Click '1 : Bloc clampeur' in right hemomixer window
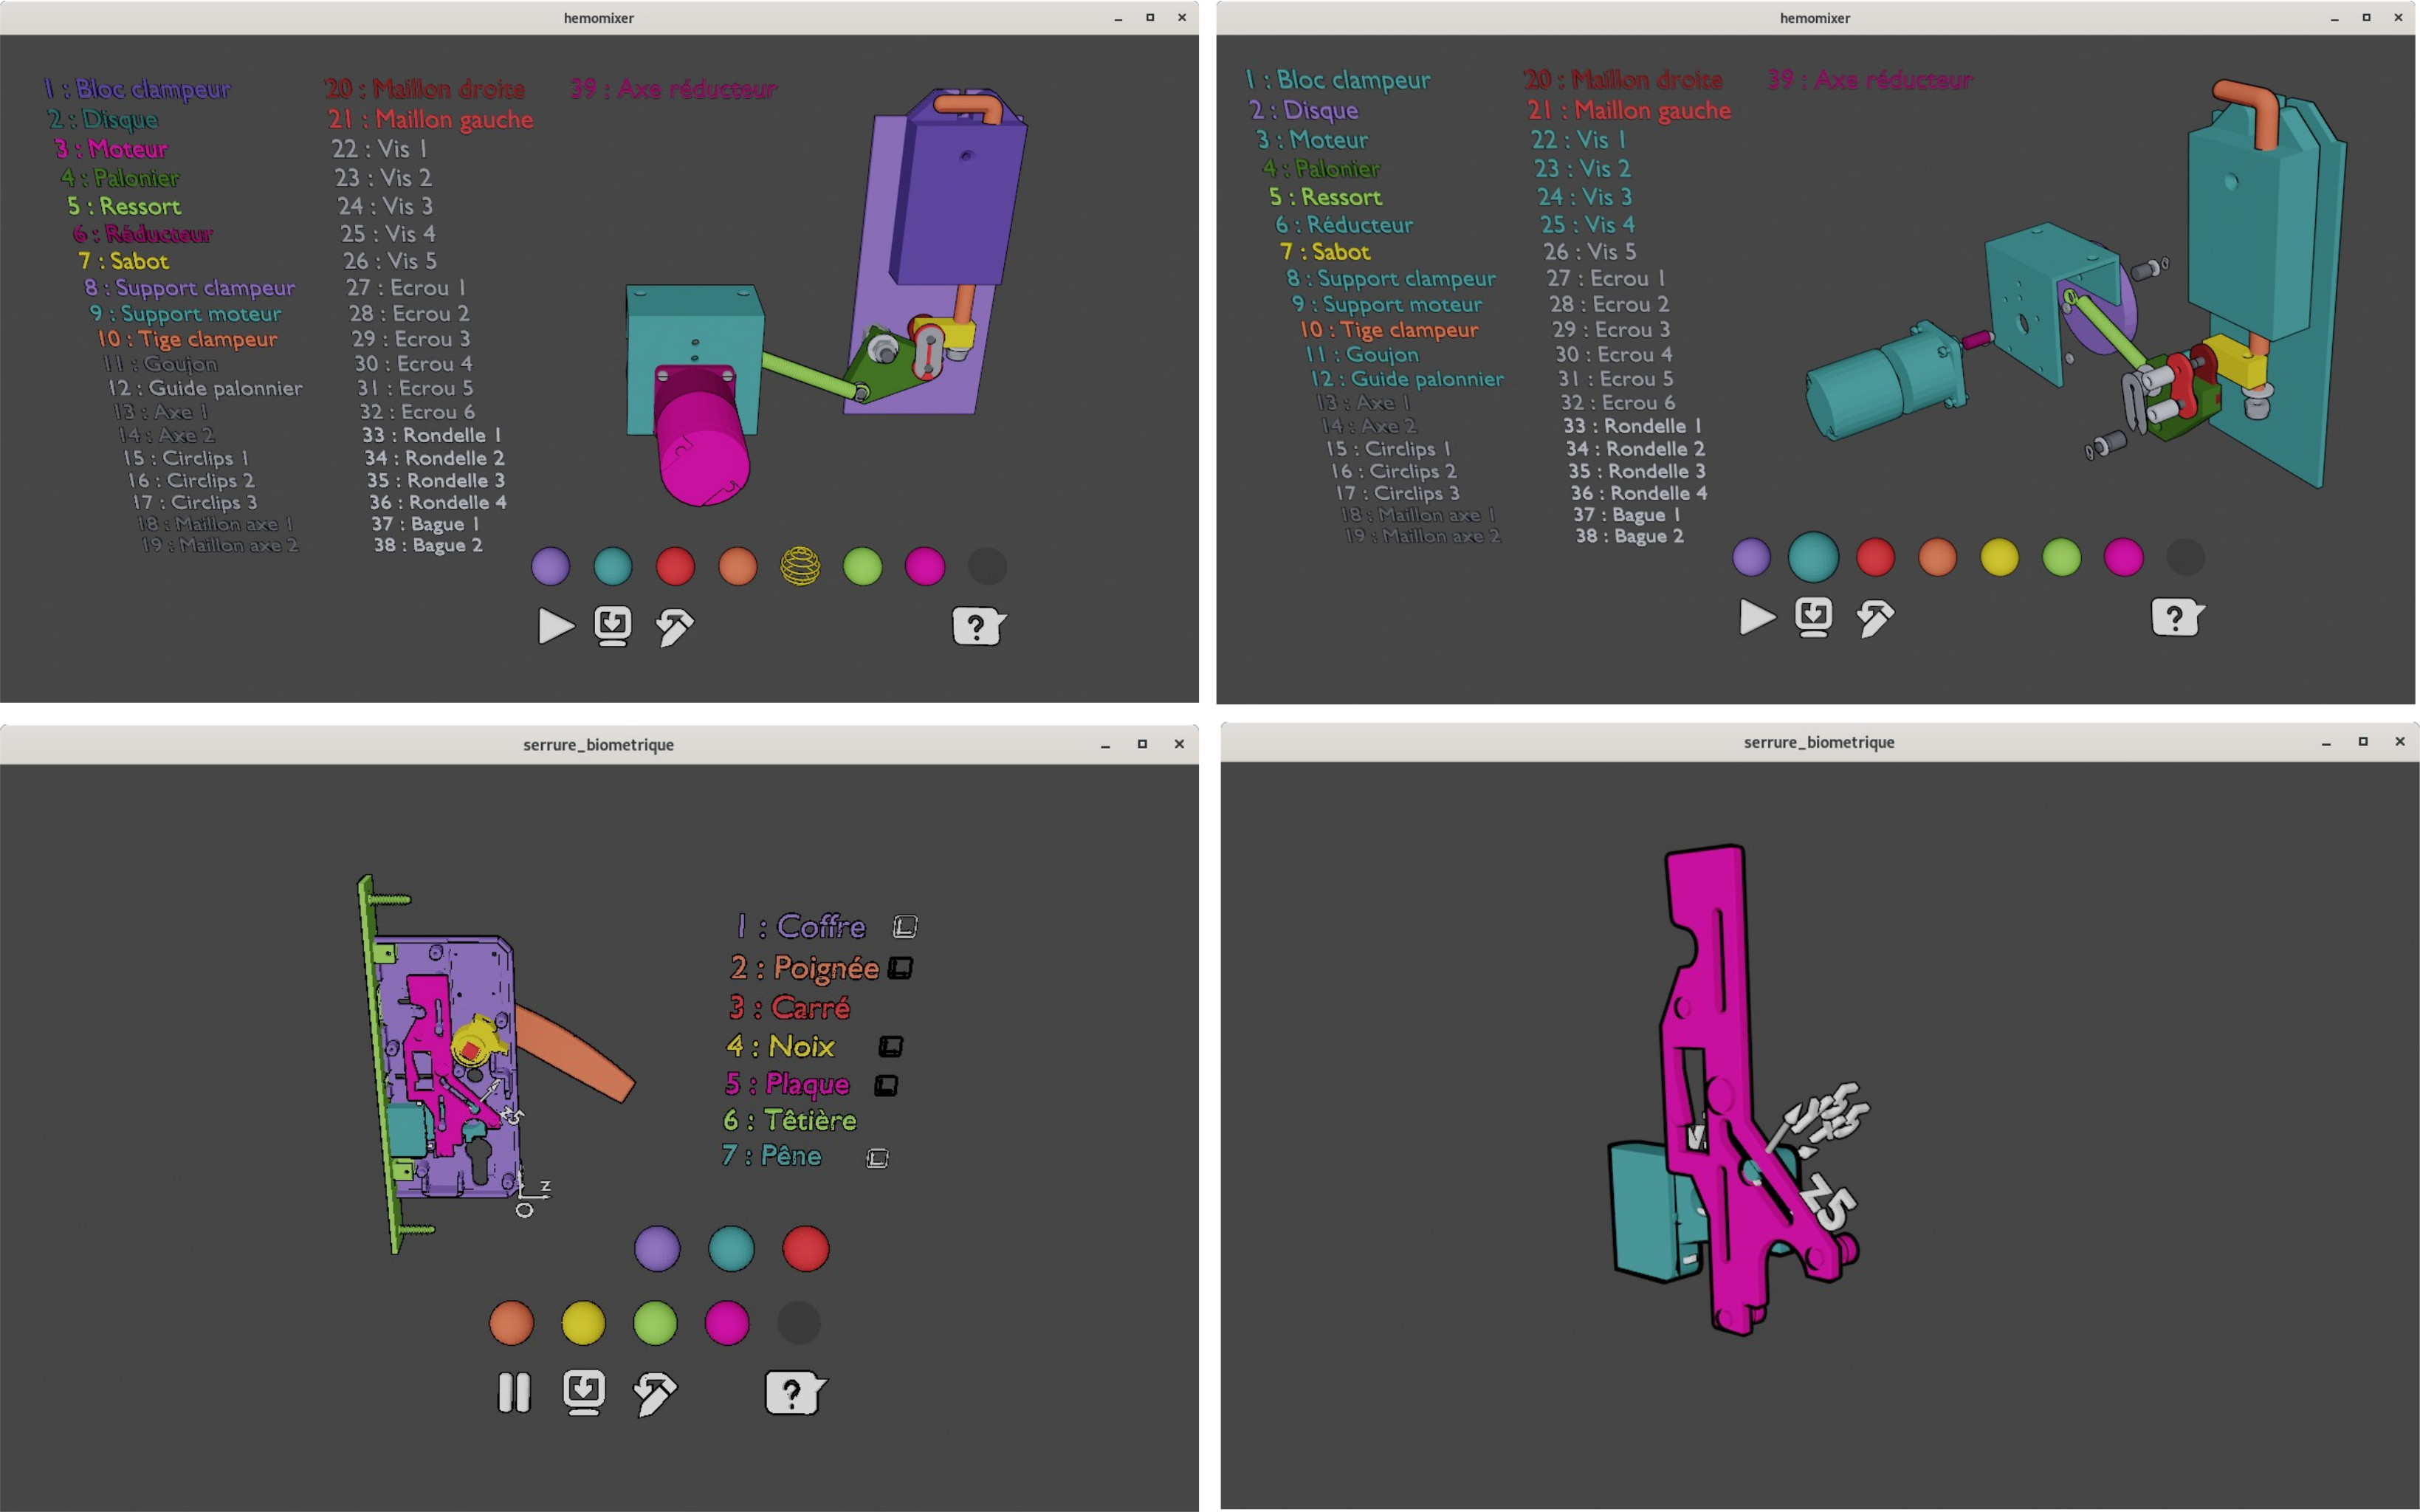Image resolution: width=2420 pixels, height=1512 pixels. (1337, 80)
